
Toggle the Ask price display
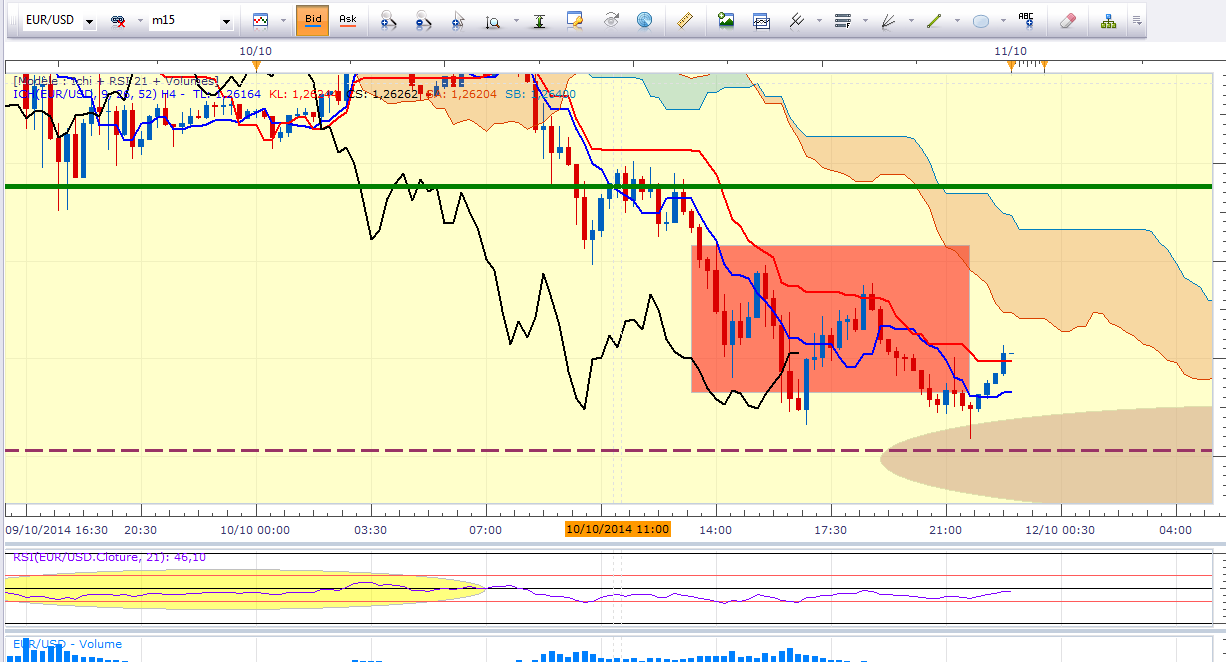tap(347, 20)
